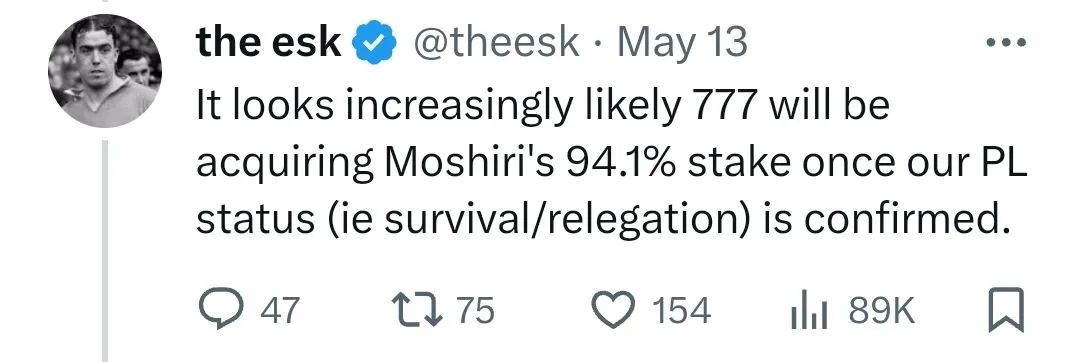The width and height of the screenshot is (1080, 362).
Task: Like the tweet with the heart icon
Action: point(615,310)
